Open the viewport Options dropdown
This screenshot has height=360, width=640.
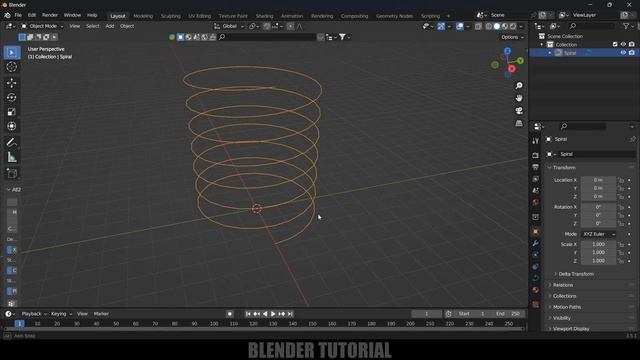coord(512,37)
